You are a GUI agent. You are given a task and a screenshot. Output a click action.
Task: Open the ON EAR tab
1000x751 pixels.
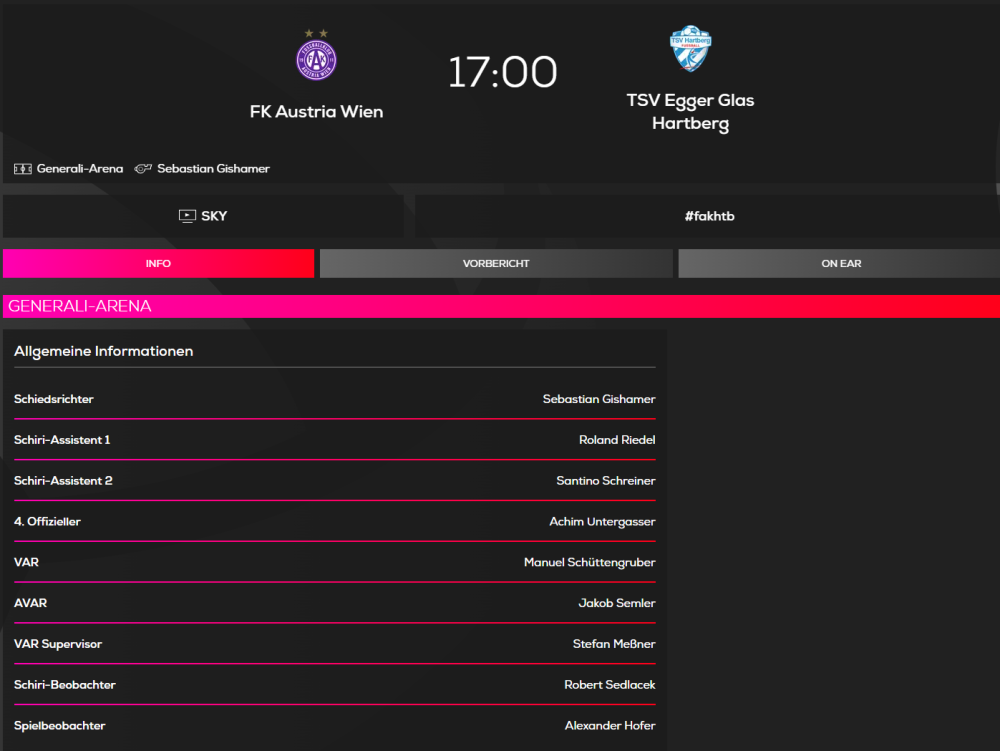coord(840,264)
